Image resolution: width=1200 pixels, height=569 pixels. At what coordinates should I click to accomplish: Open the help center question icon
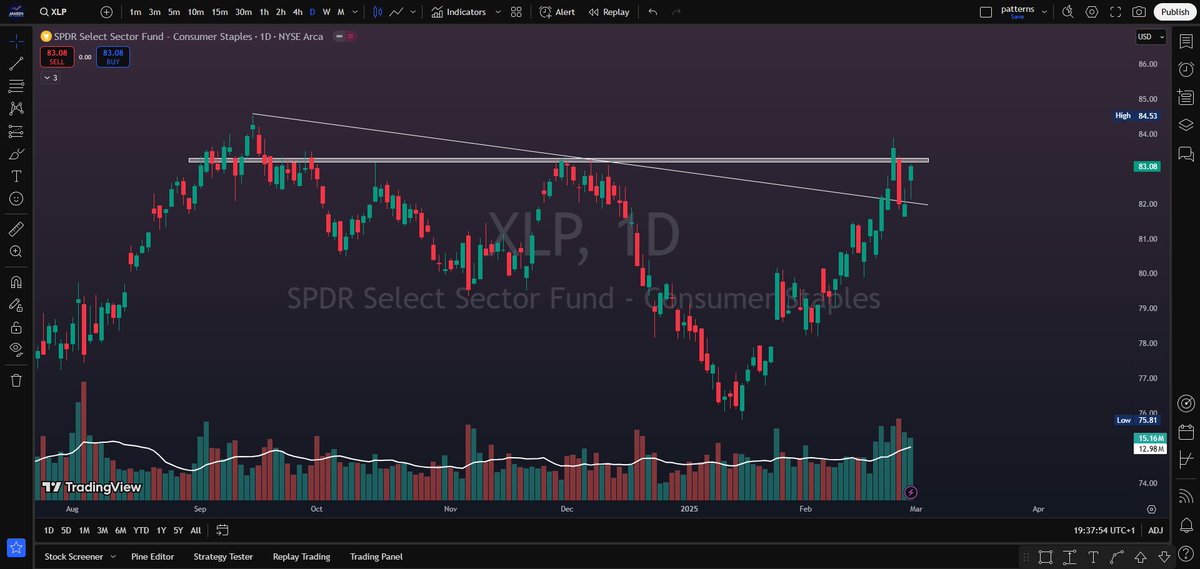click(x=1186, y=552)
